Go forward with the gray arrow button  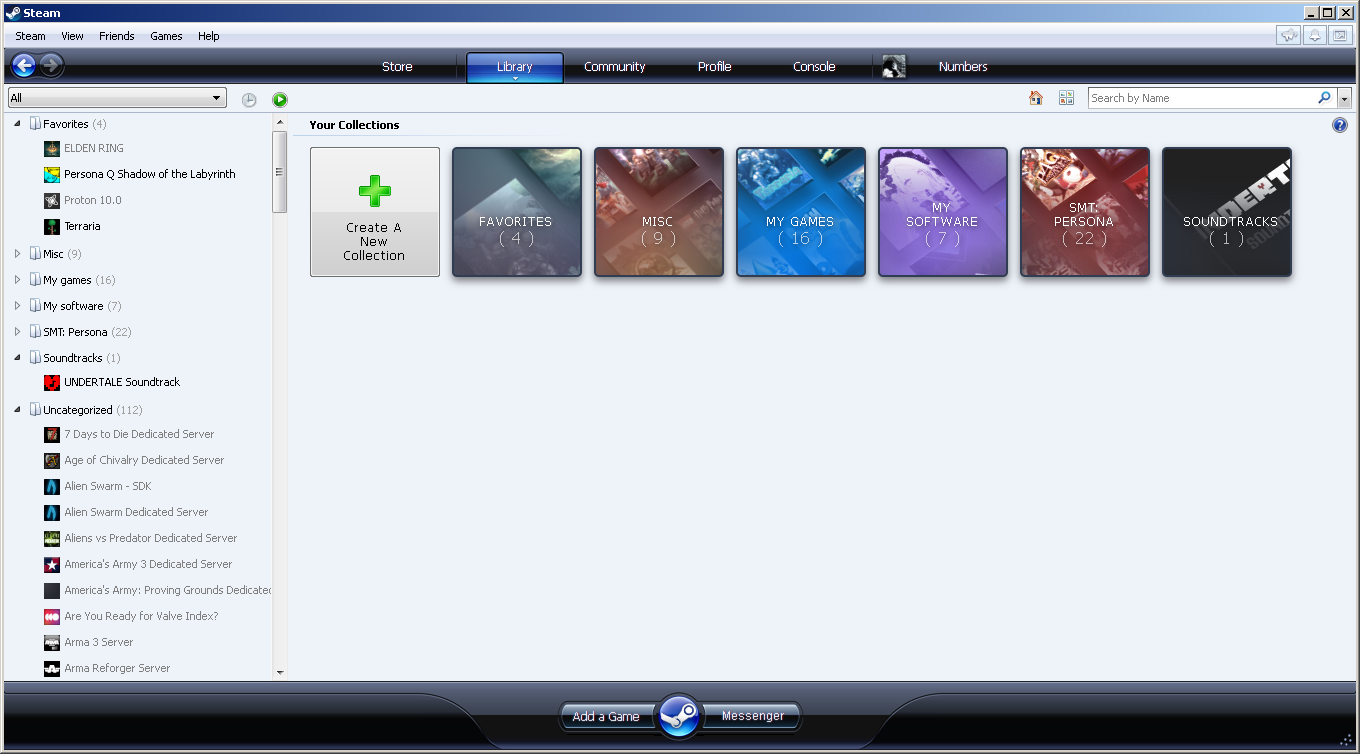tap(51, 66)
